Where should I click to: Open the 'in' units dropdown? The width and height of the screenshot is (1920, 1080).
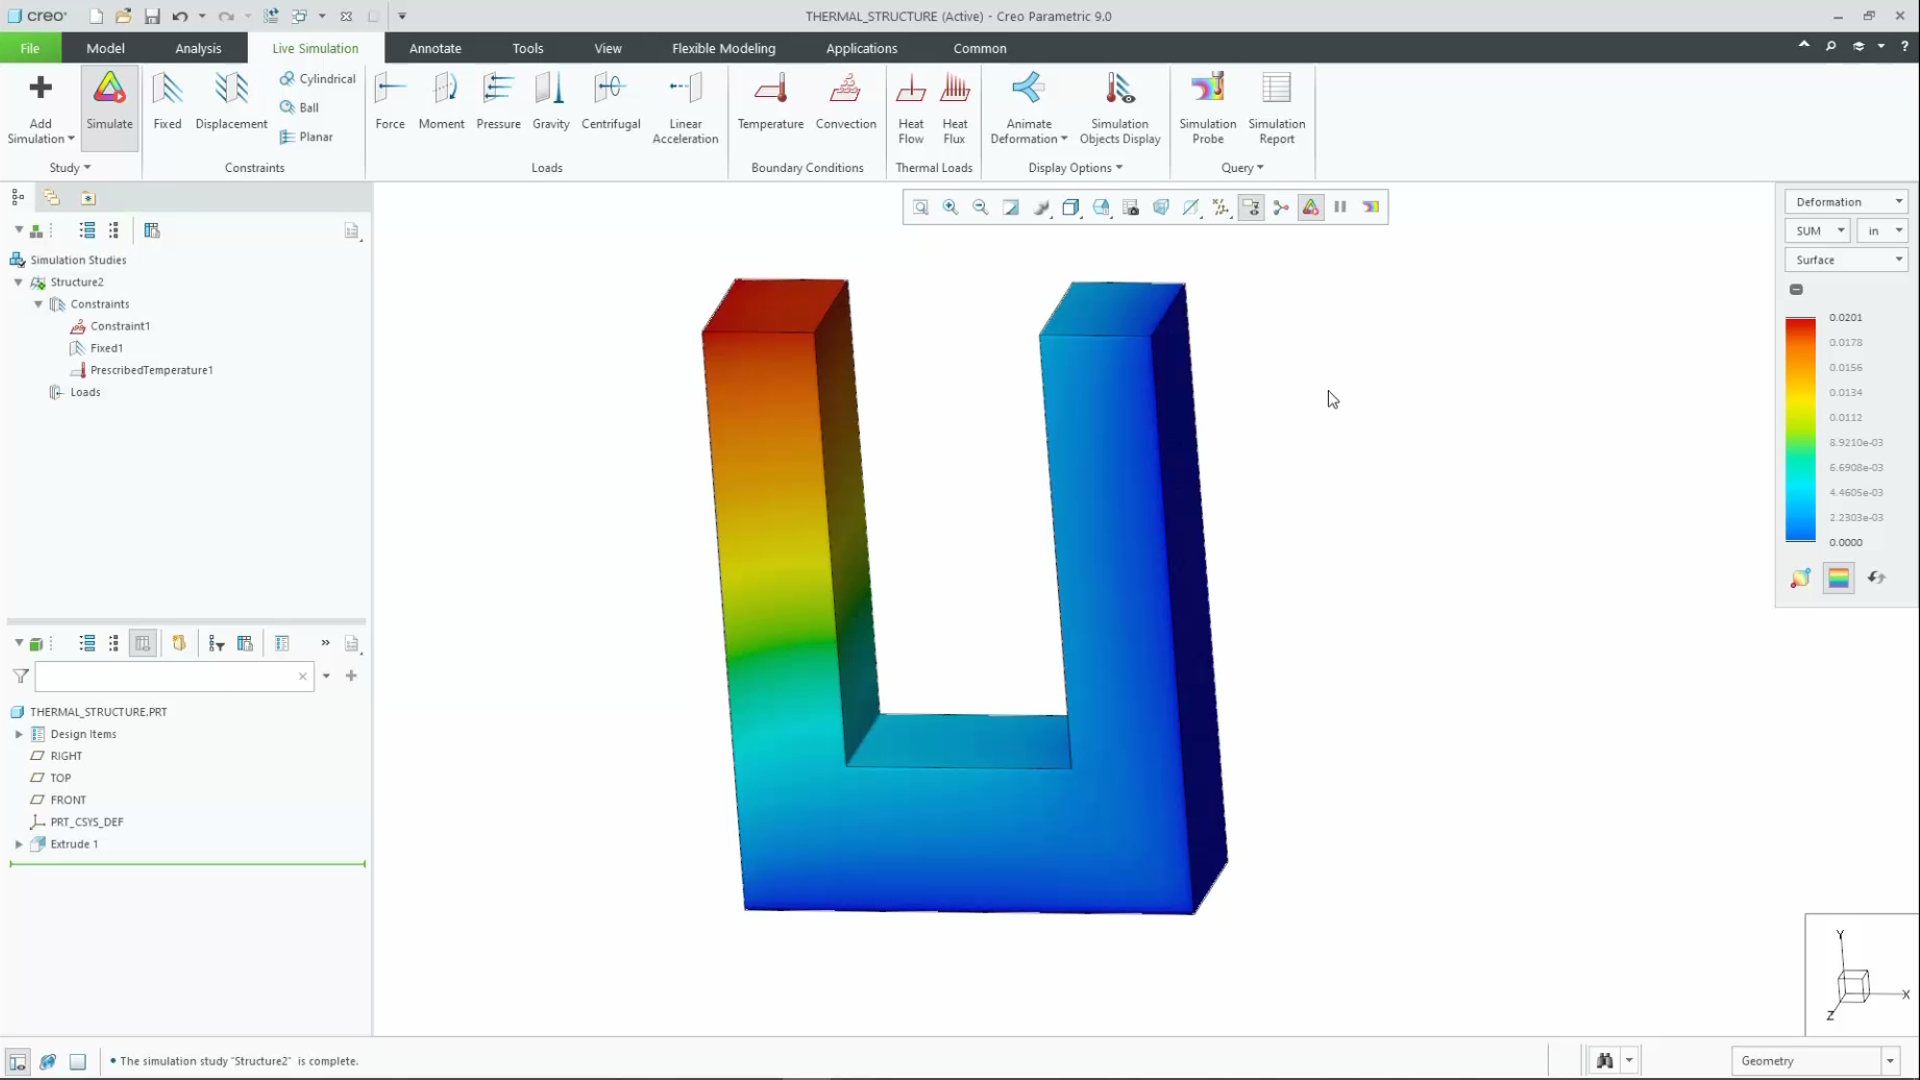point(1882,231)
